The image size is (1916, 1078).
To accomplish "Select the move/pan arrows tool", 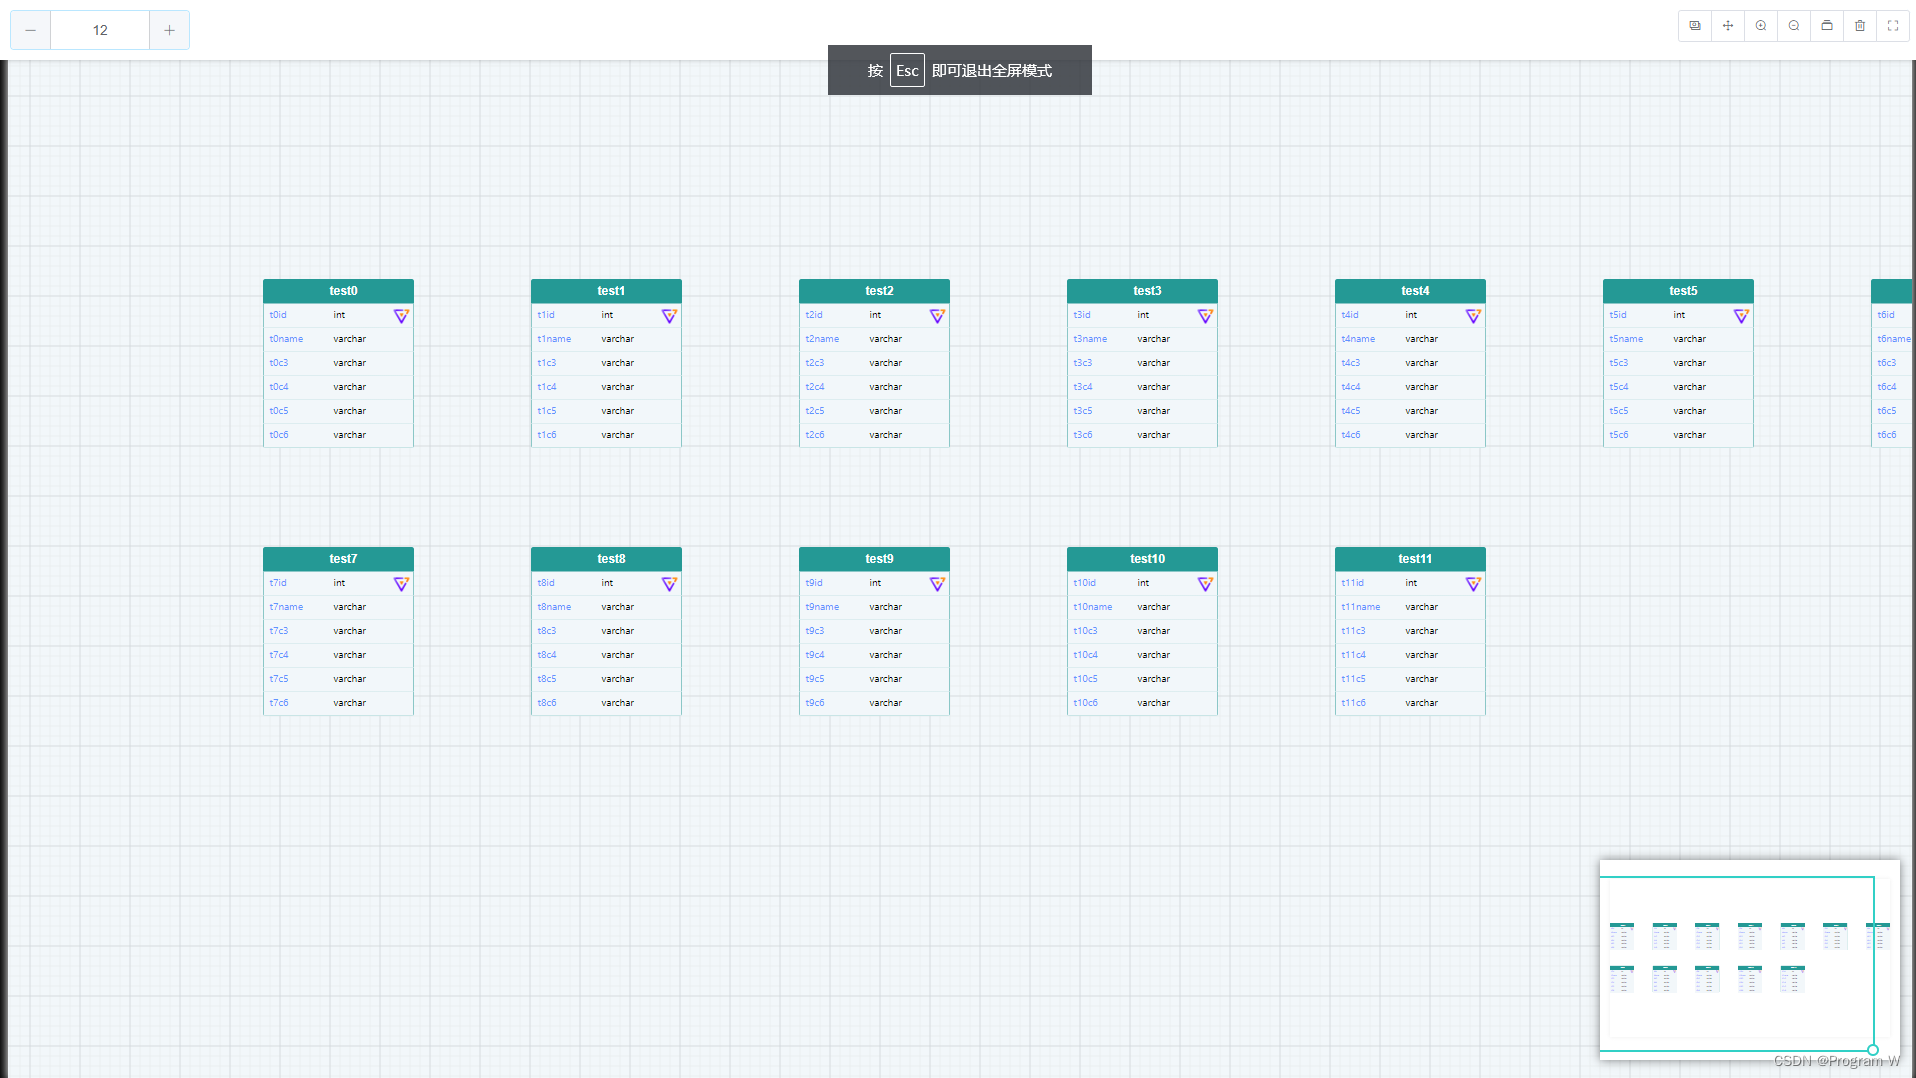I will [x=1728, y=26].
